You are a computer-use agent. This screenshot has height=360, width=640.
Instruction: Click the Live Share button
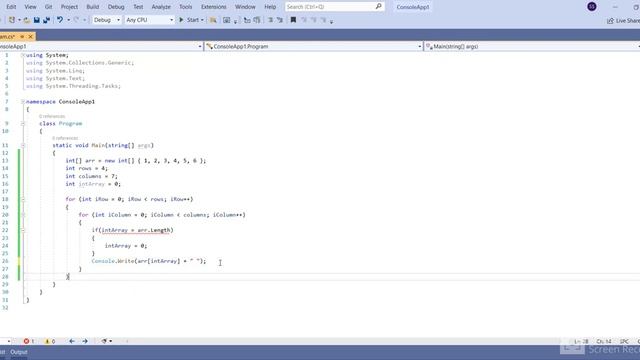pyautogui.click(x=623, y=21)
